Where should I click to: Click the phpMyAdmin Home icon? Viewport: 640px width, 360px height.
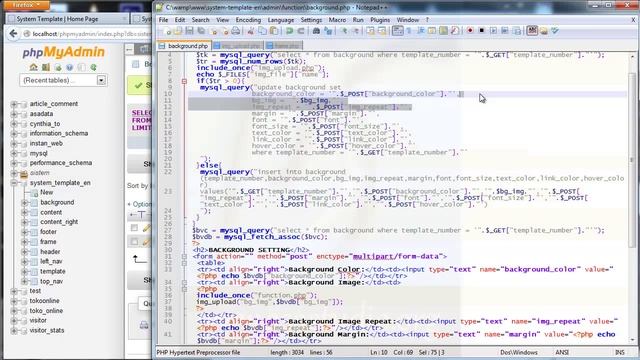pyautogui.click(x=33, y=67)
